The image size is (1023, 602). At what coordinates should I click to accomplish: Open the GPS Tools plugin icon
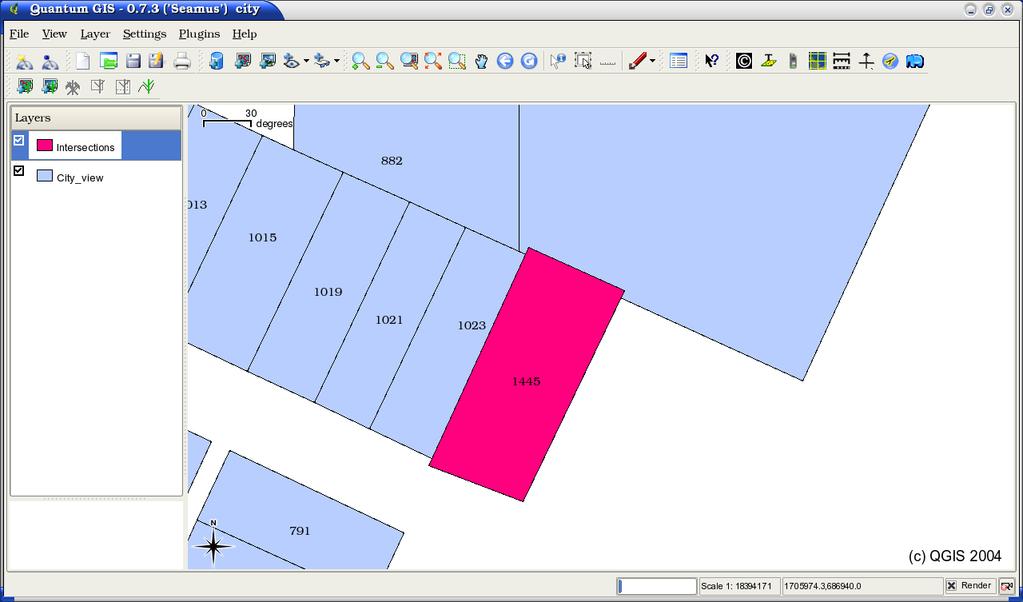click(793, 61)
